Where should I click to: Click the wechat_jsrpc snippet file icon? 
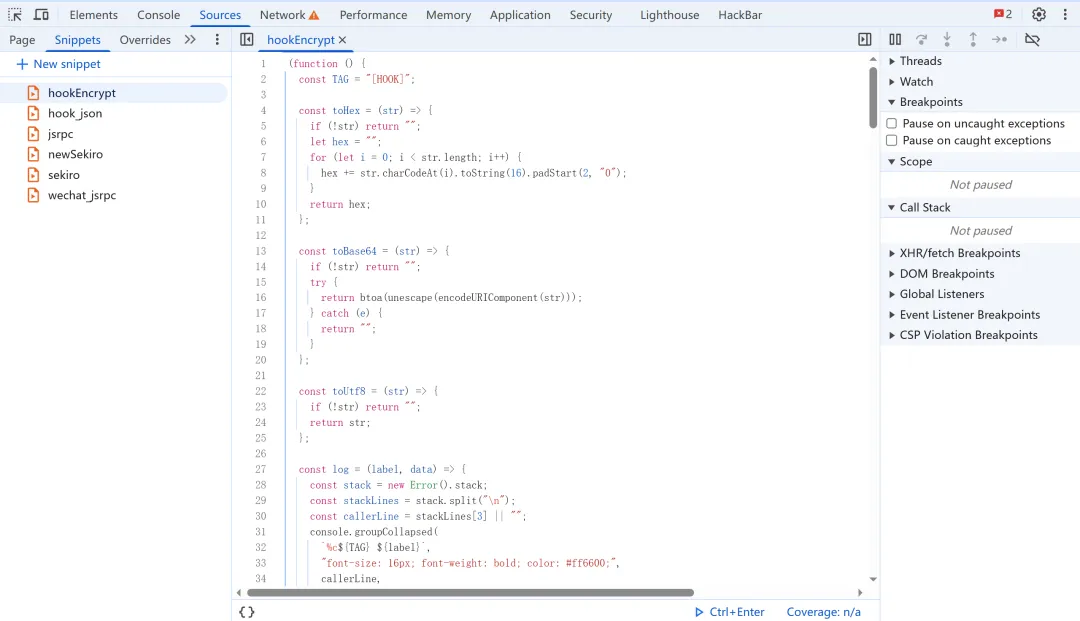click(x=33, y=195)
